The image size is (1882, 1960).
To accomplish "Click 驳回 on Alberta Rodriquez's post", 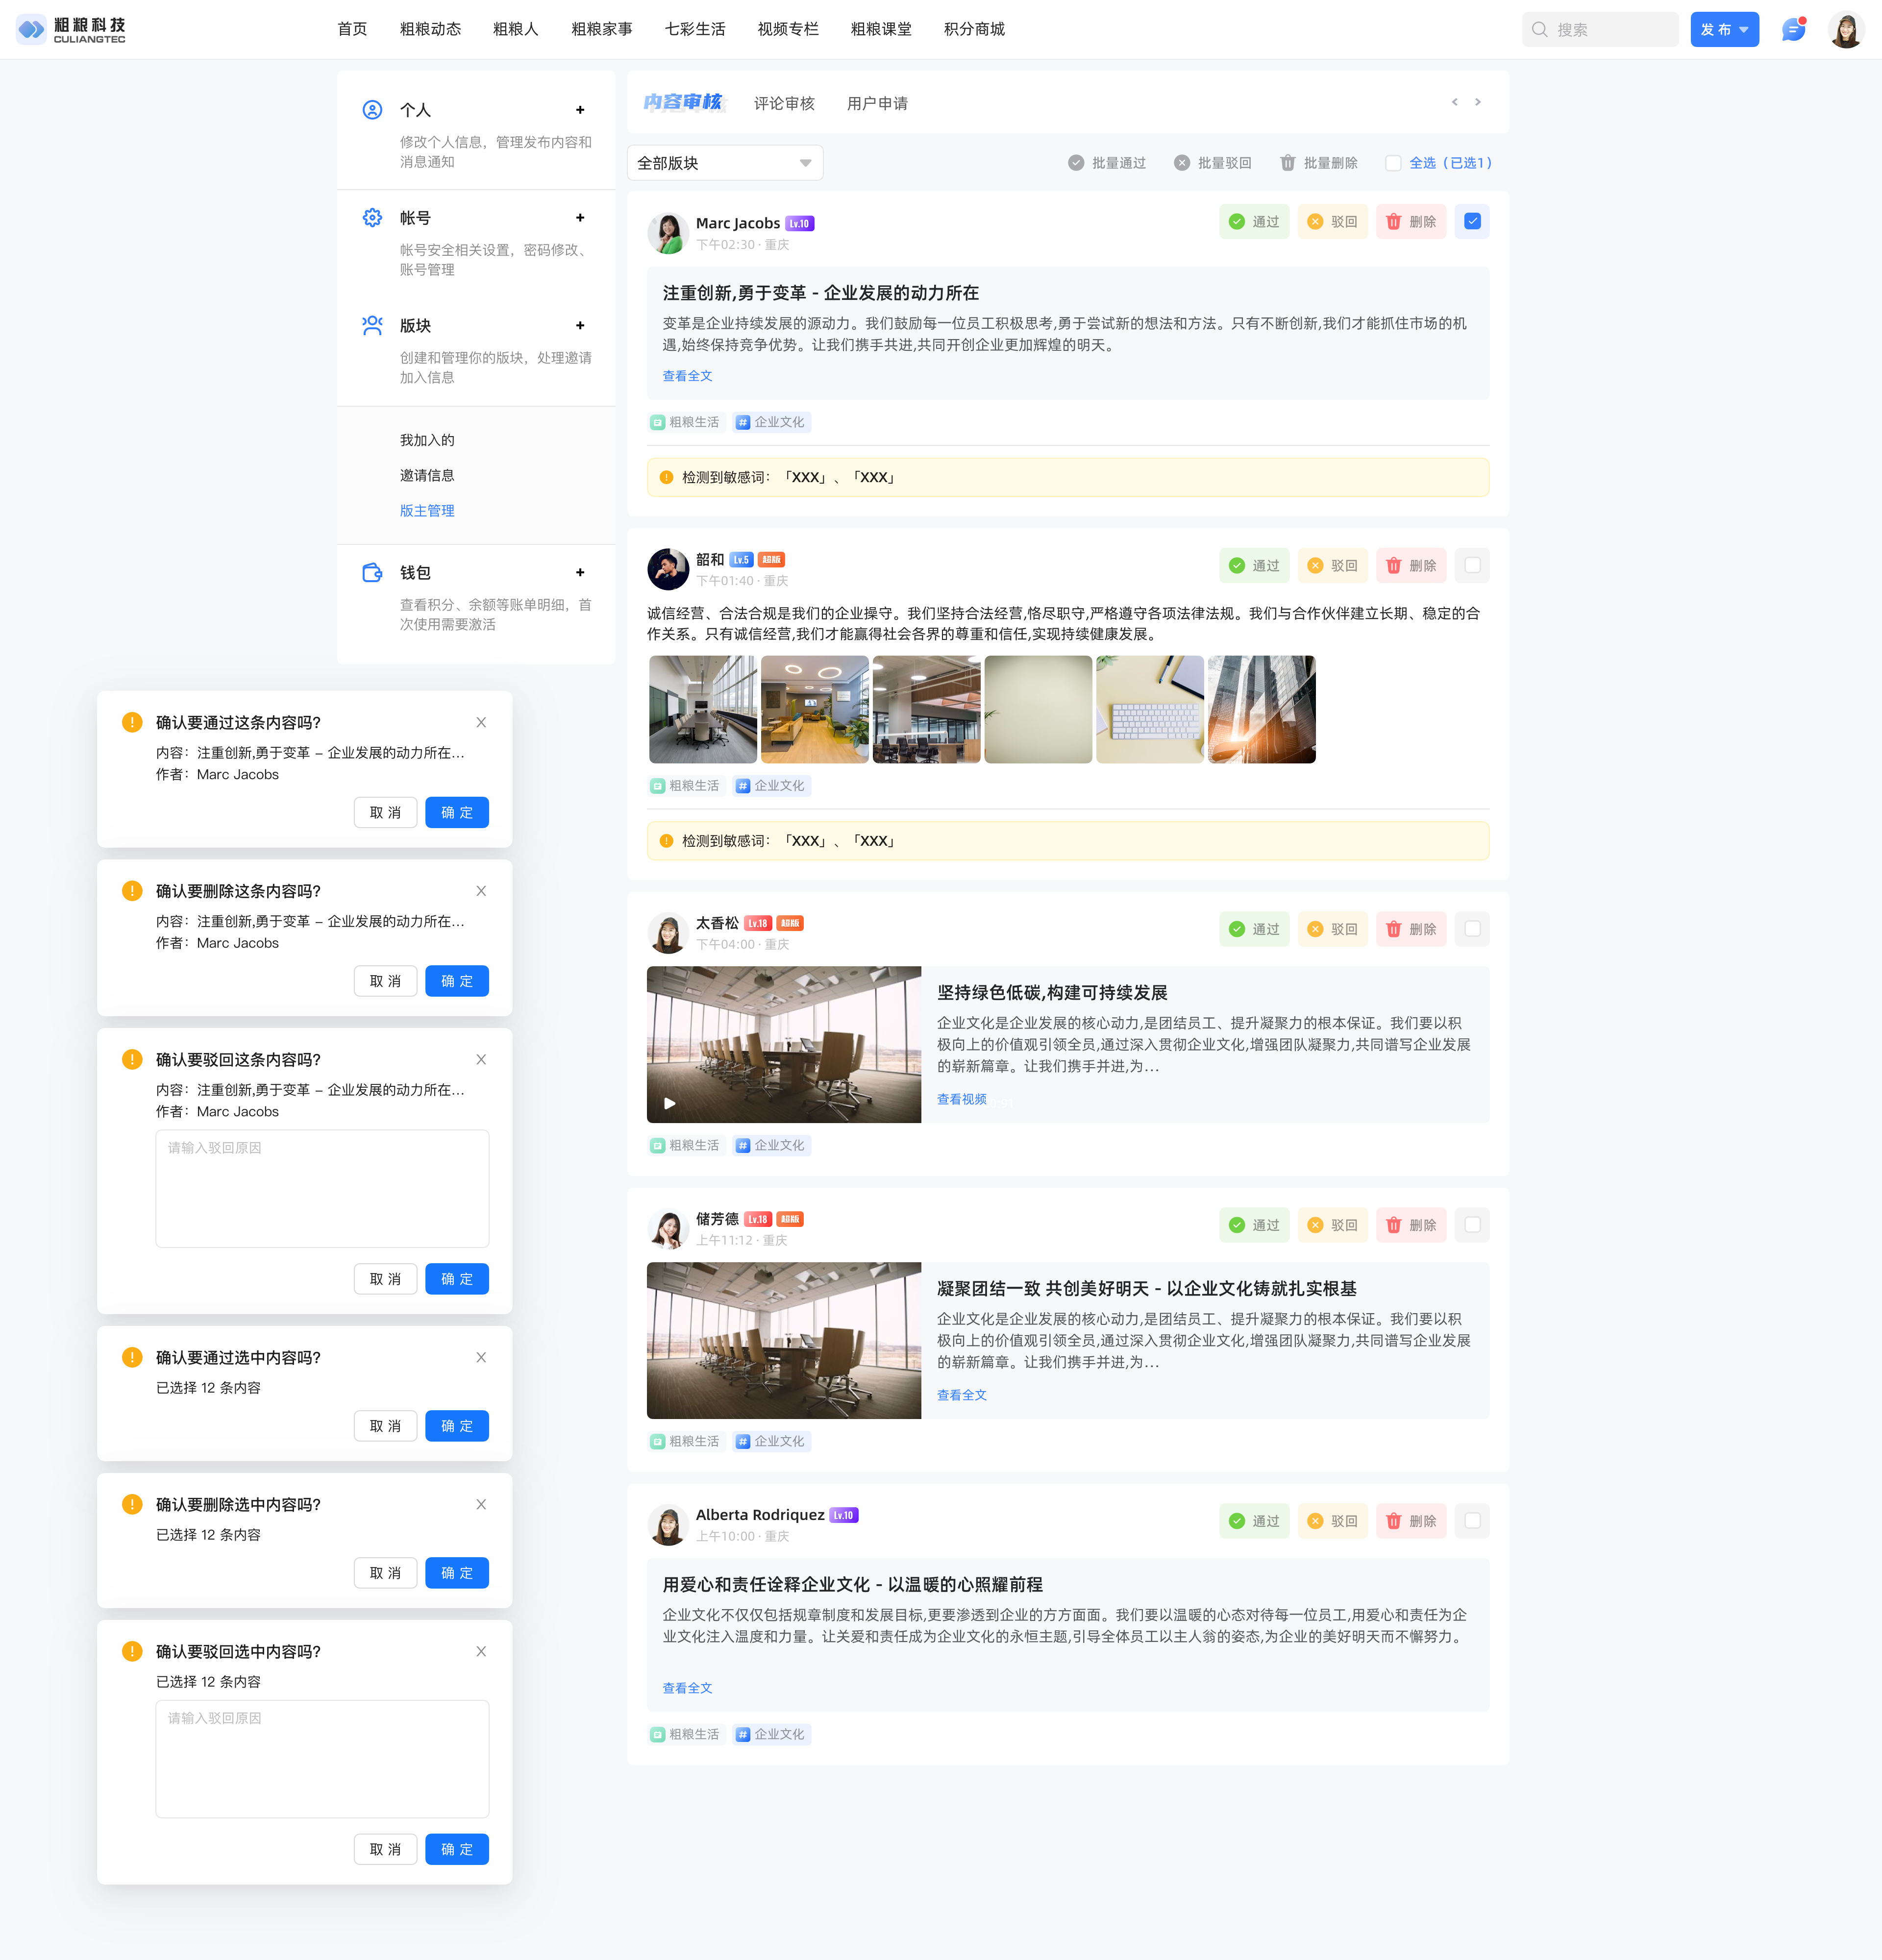I will 1332,1521.
